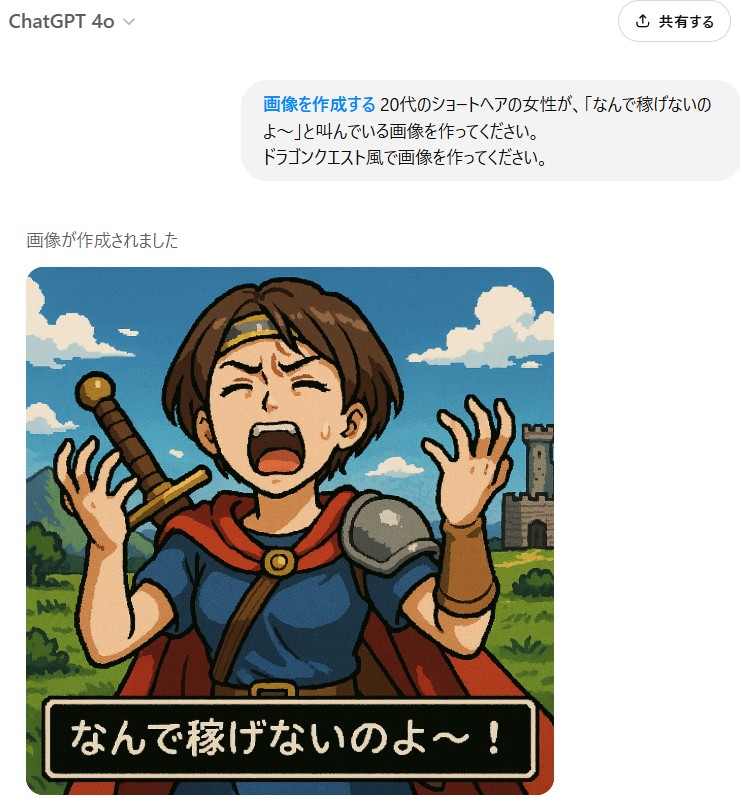The image size is (740, 798).
Task: Click the share arrow icon
Action: (642, 21)
